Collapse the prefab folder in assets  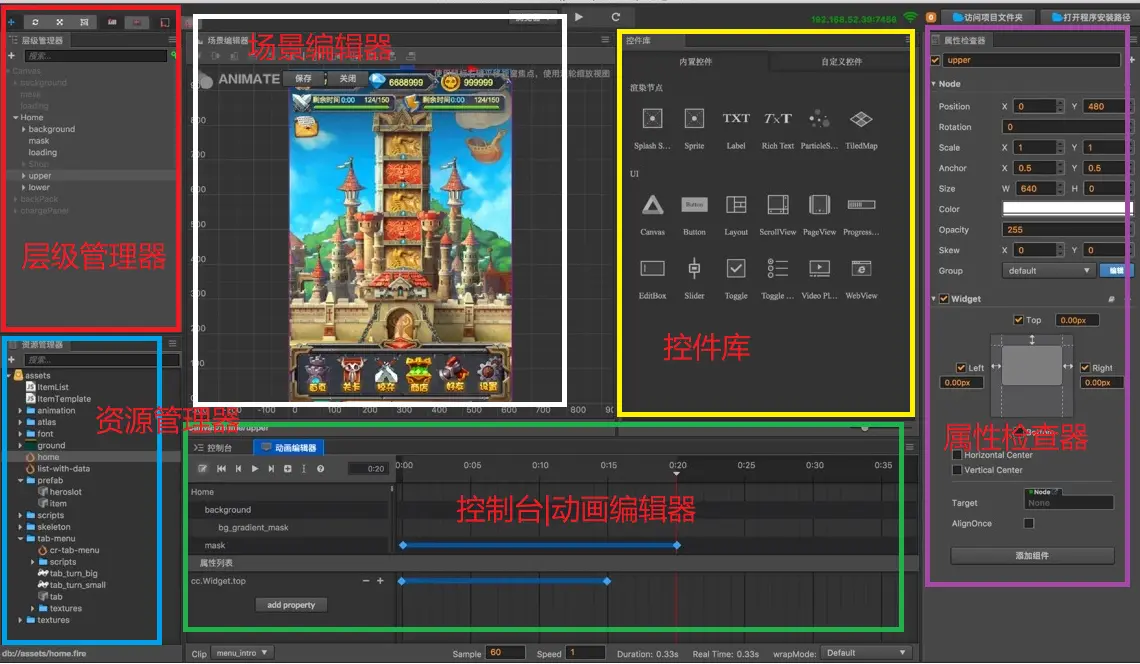point(20,481)
